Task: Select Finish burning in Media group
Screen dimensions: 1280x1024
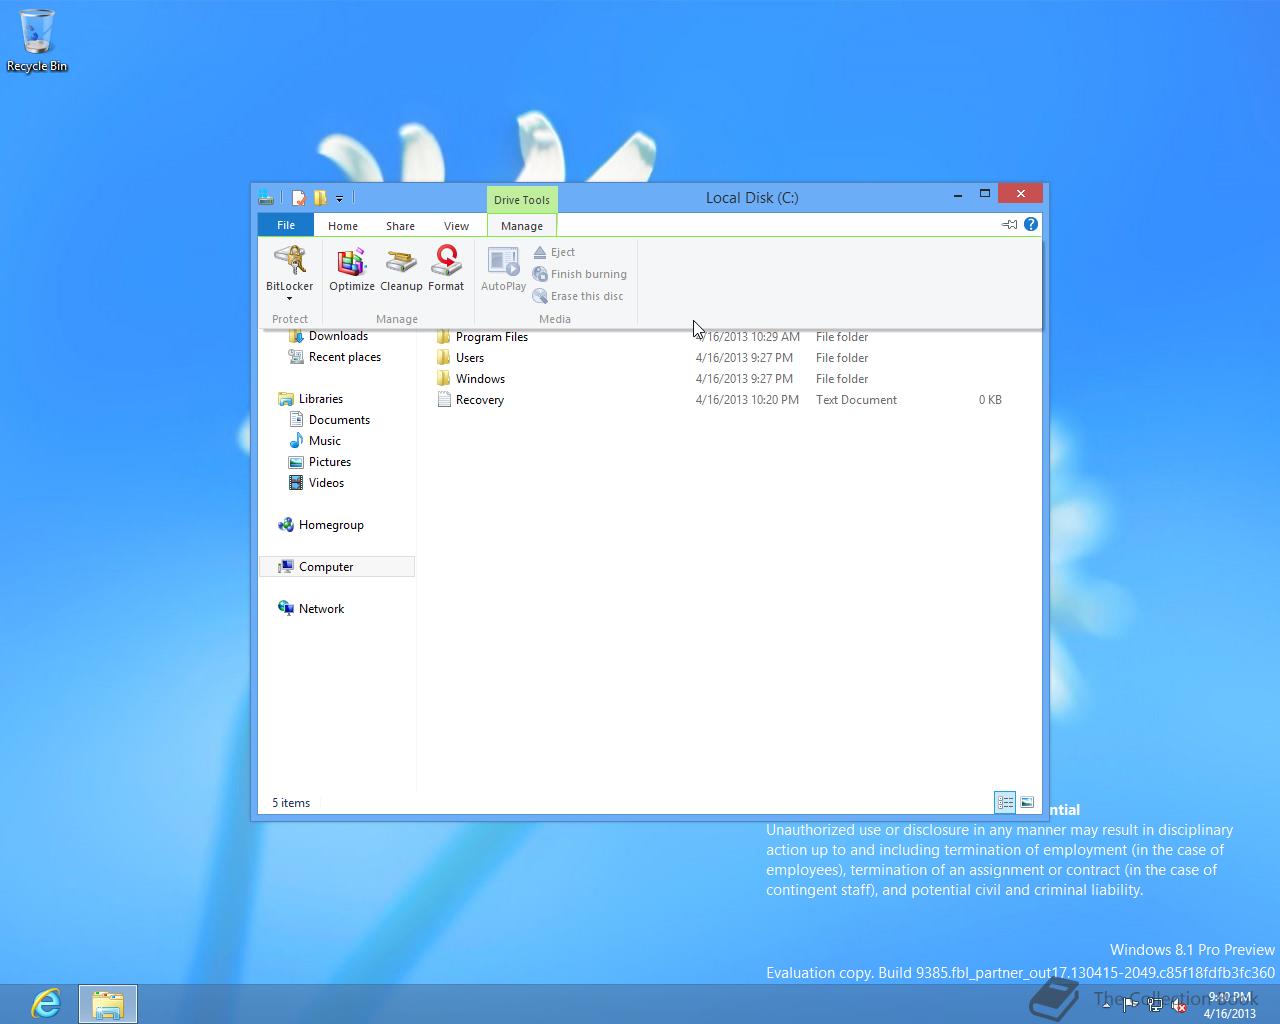Action: [x=580, y=274]
